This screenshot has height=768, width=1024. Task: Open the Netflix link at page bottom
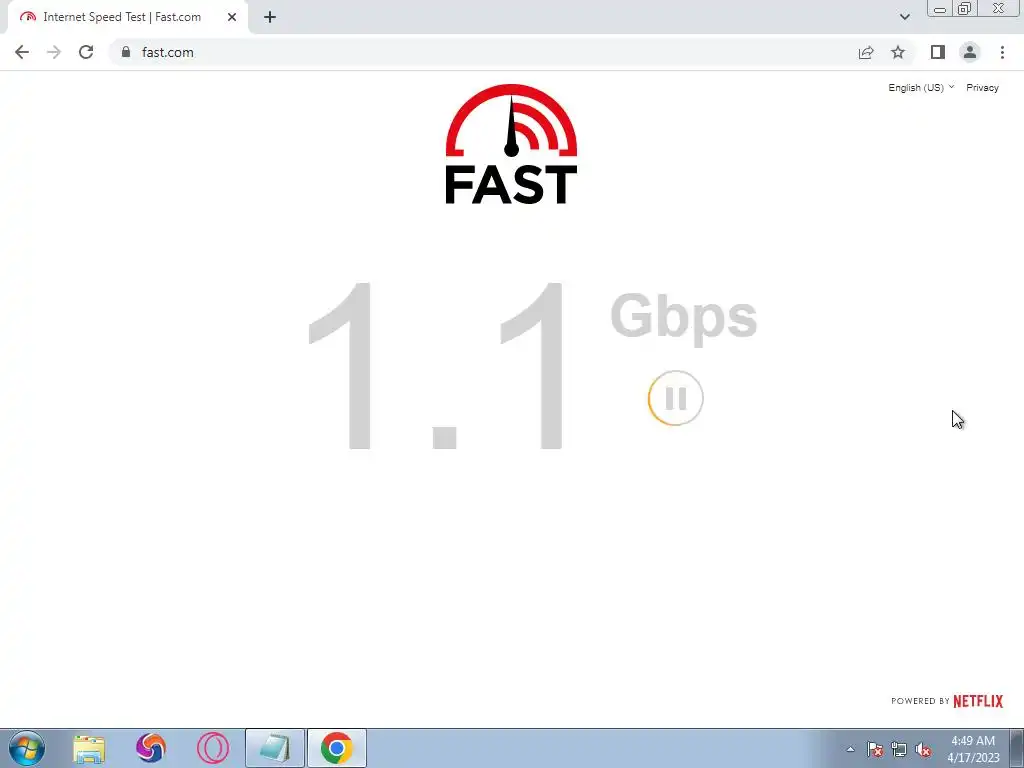click(978, 701)
